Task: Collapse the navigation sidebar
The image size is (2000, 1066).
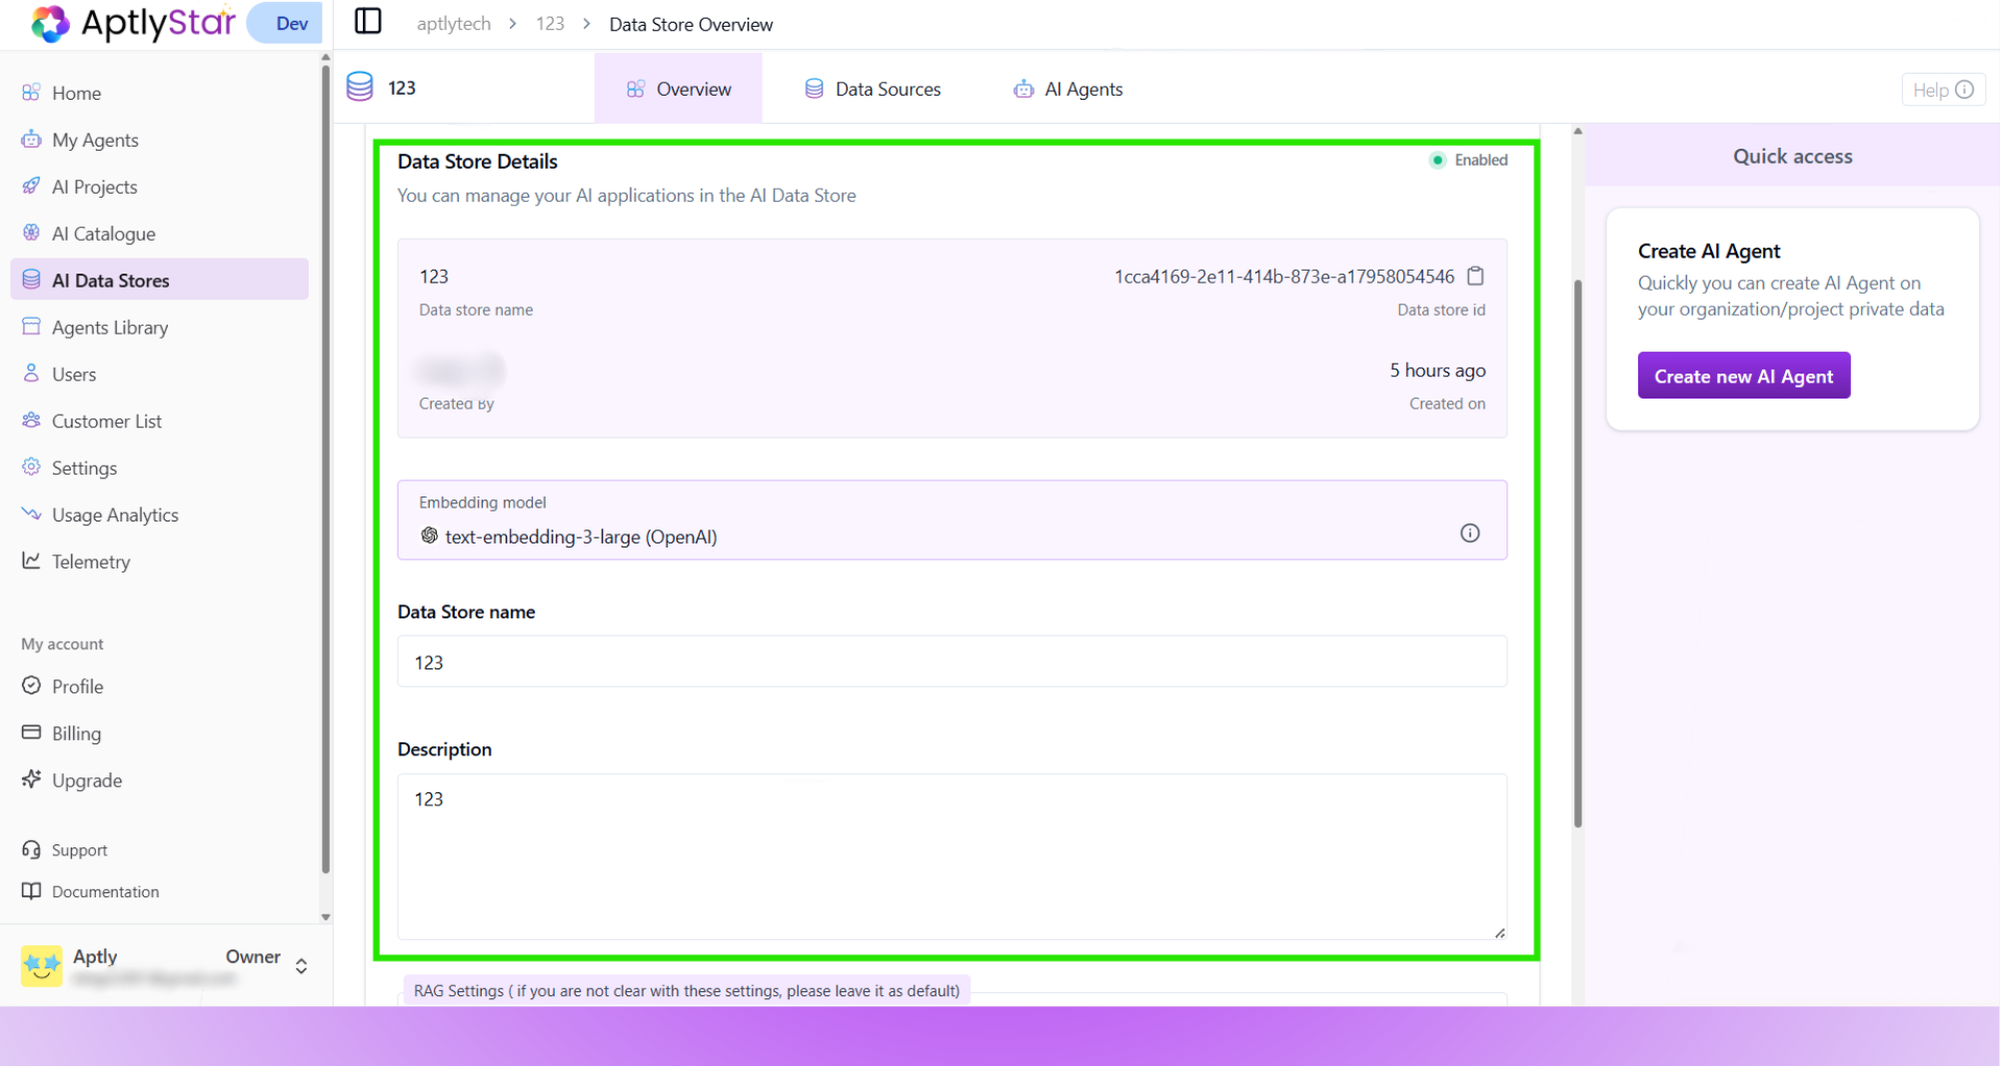Action: [368, 21]
